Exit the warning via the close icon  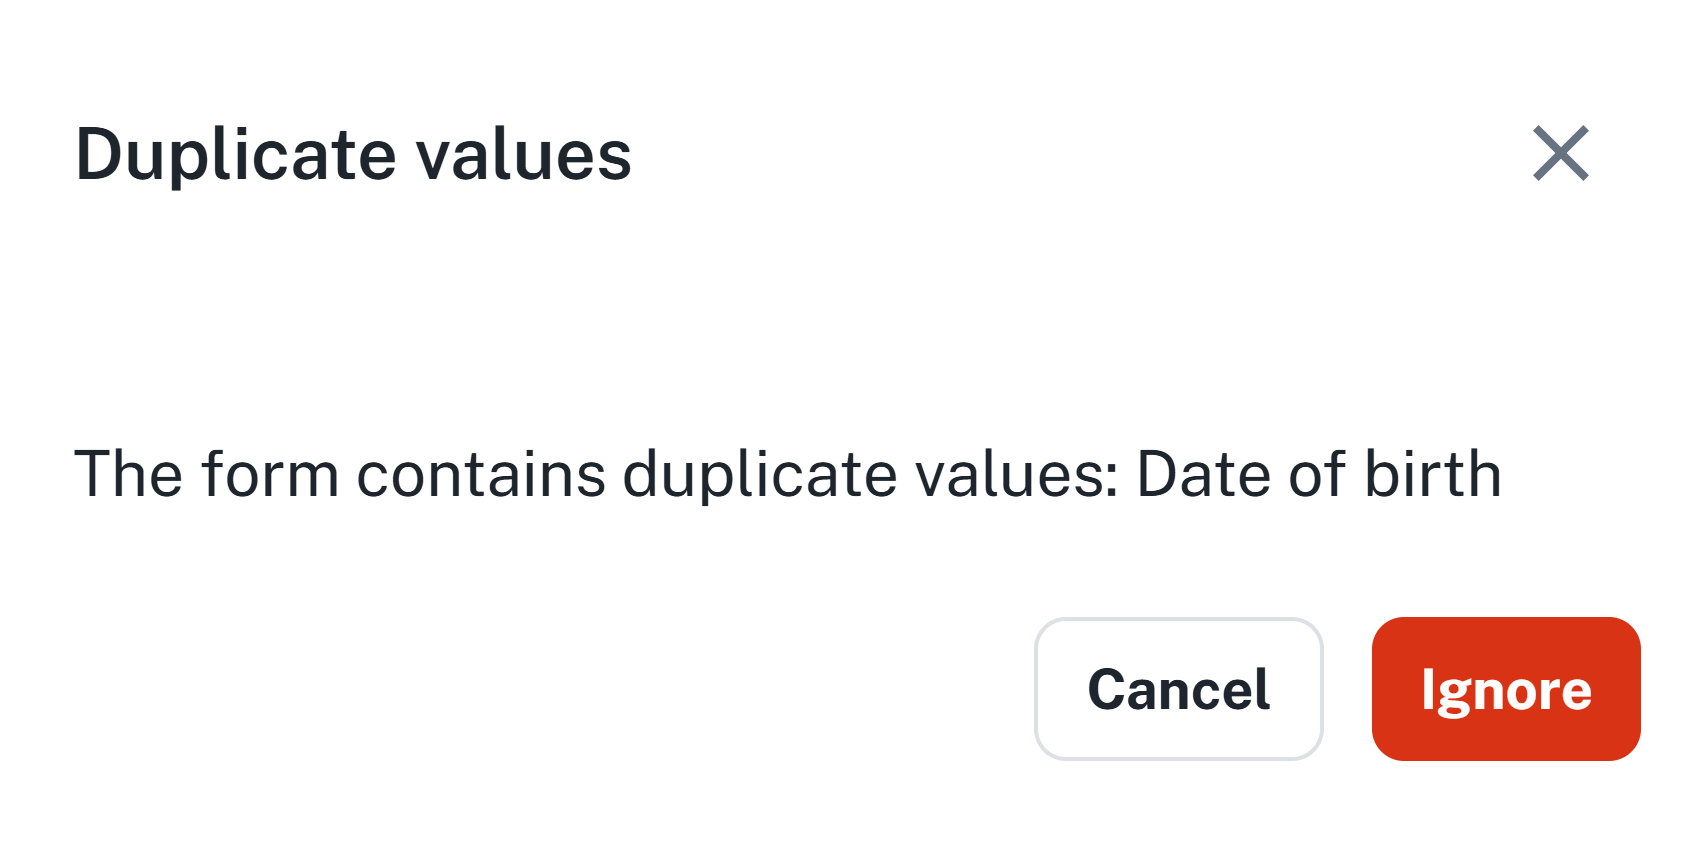[x=1560, y=154]
